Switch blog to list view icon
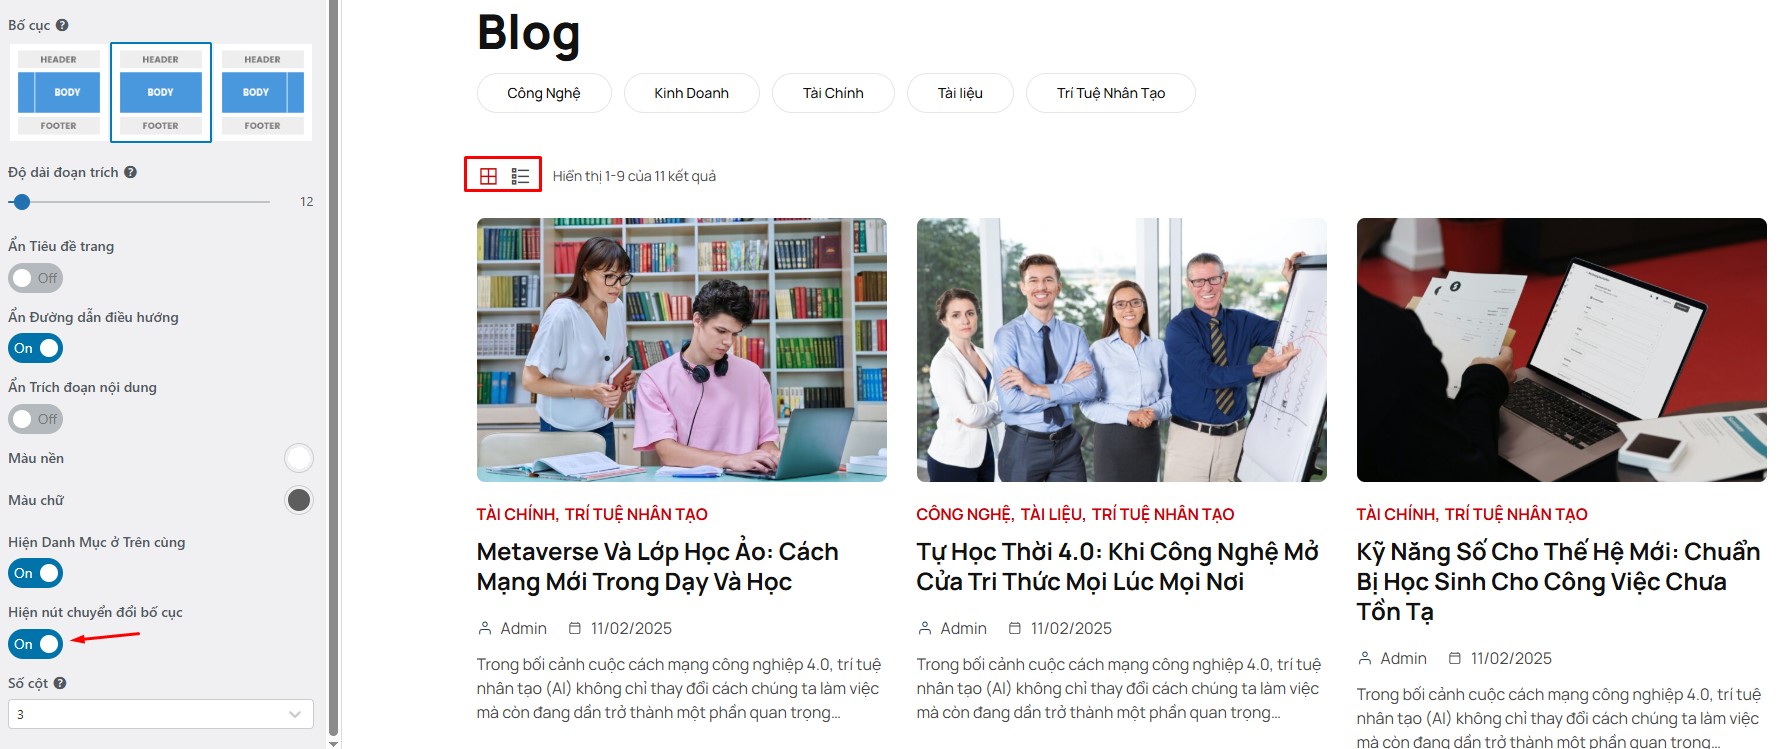Screen dimensions: 1782x749 [x=520, y=176]
